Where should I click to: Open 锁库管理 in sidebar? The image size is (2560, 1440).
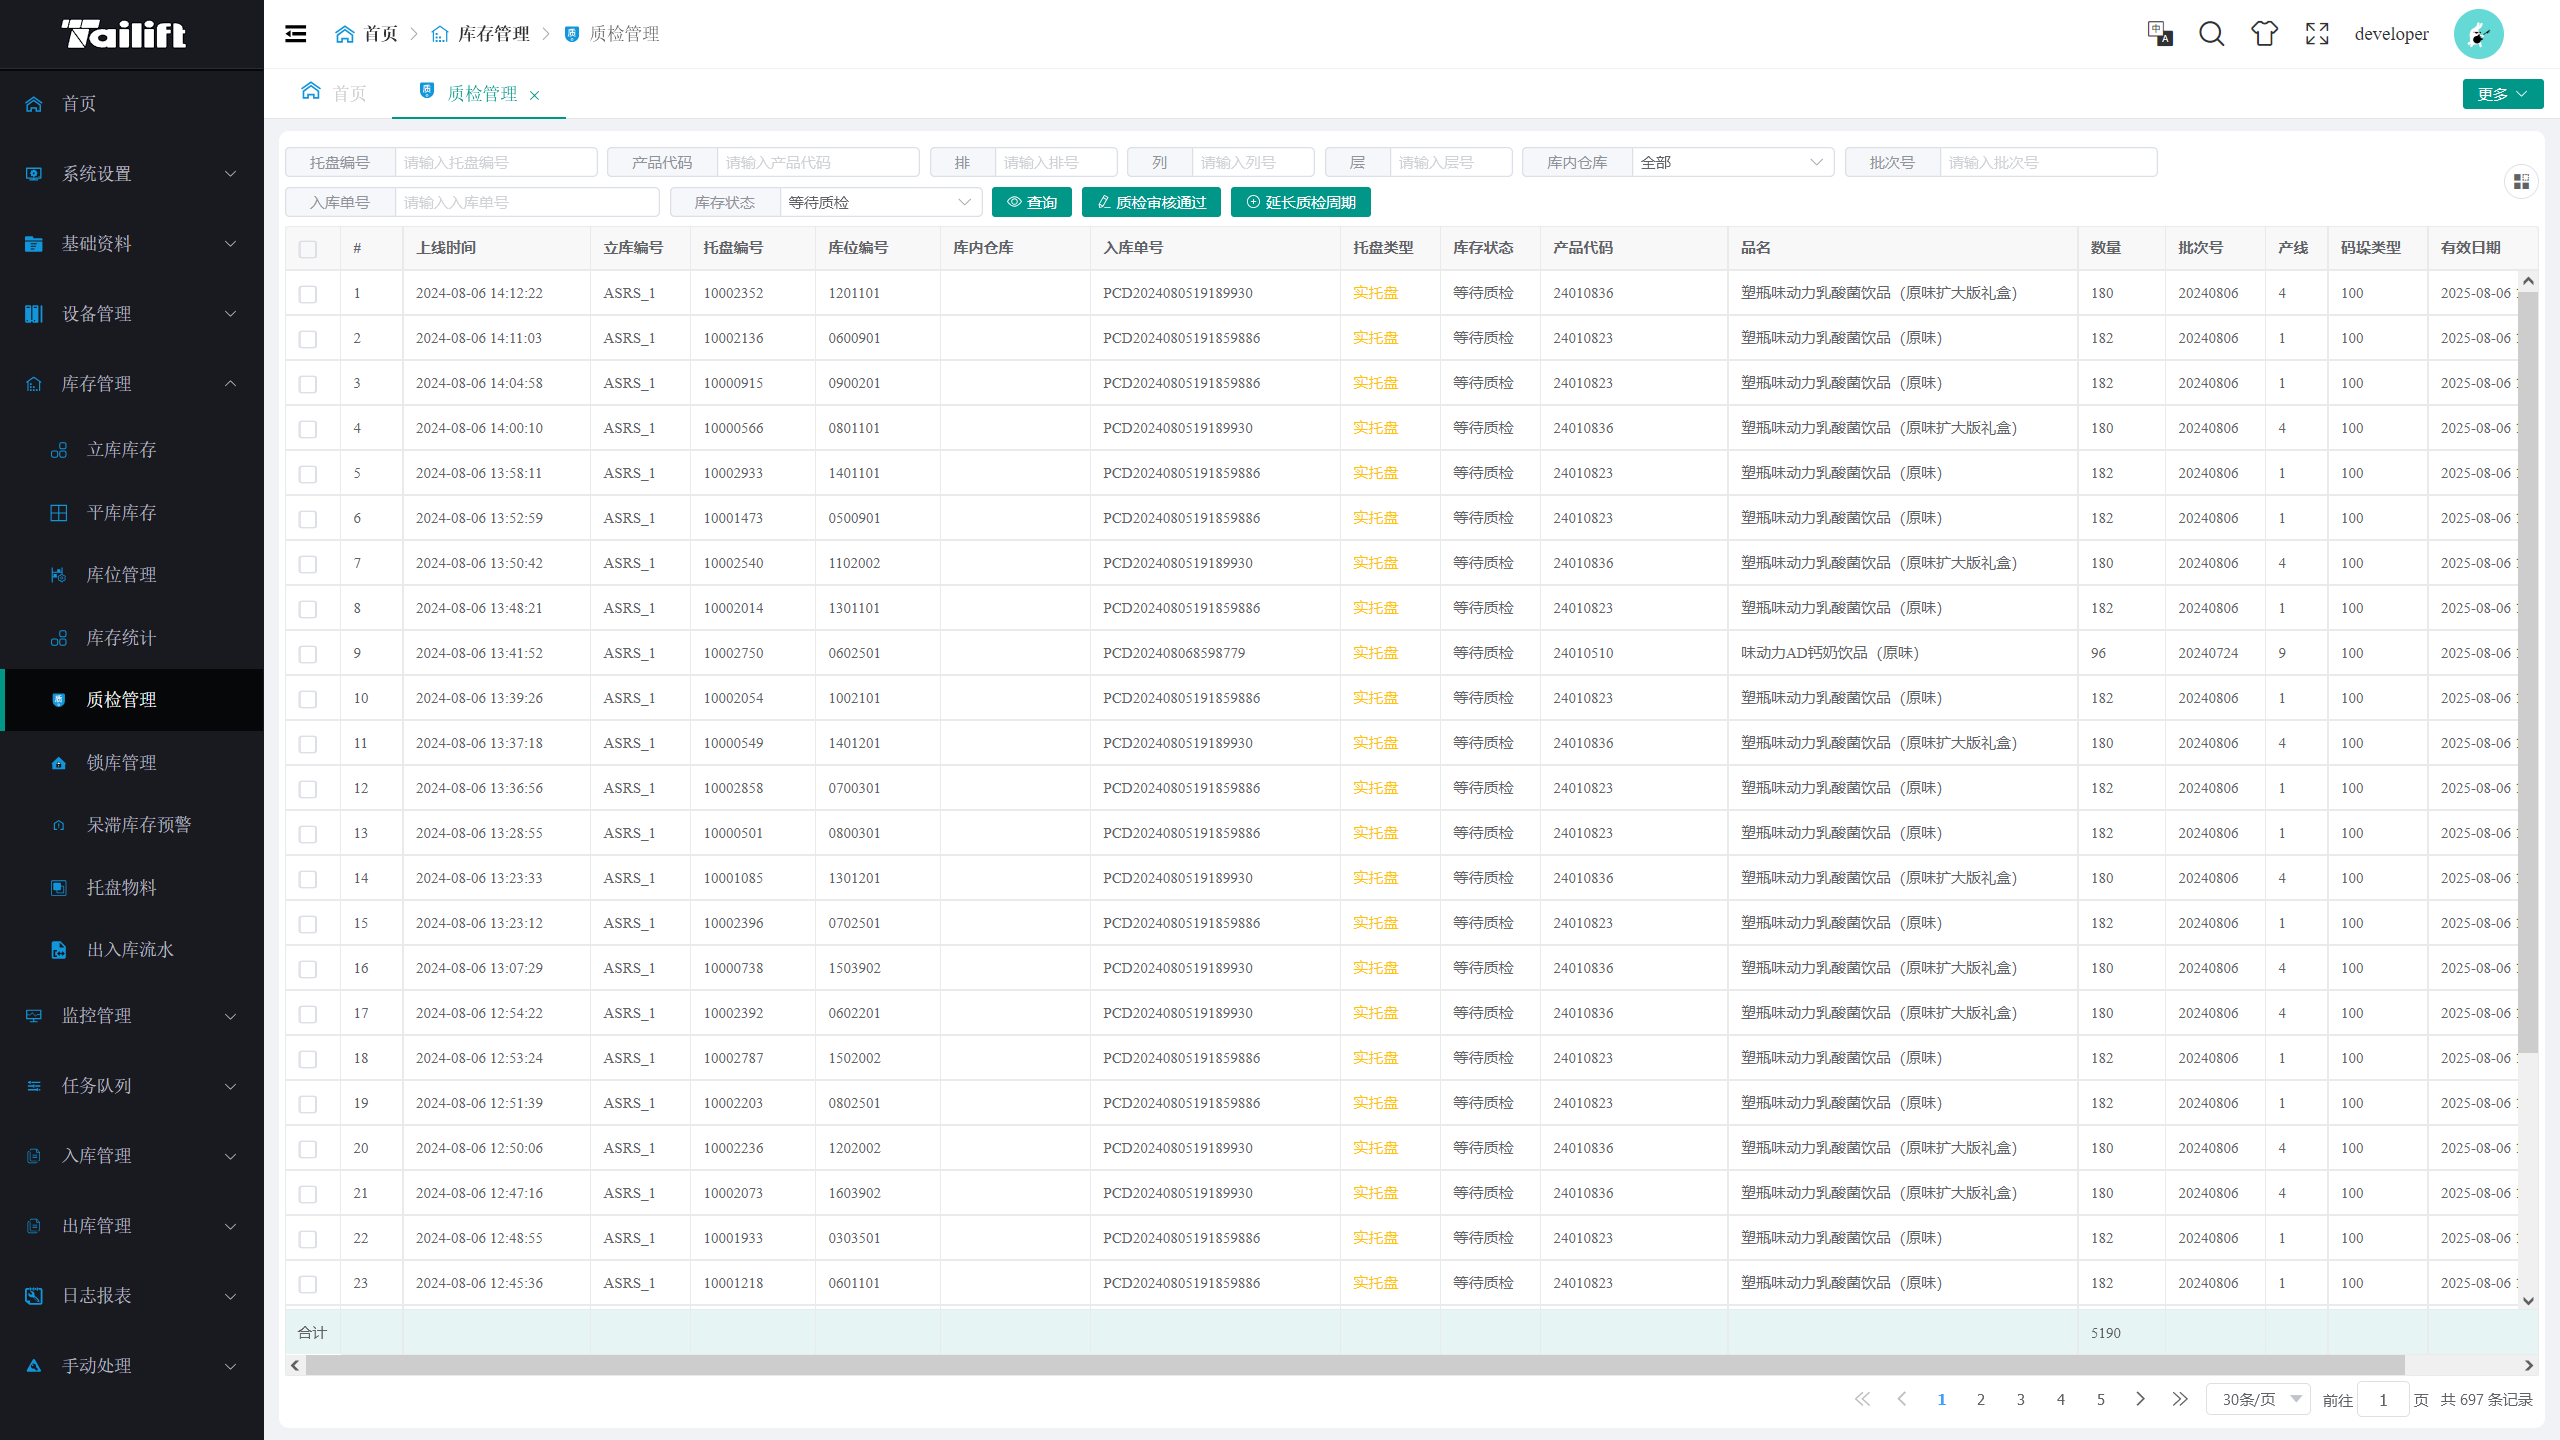[121, 763]
